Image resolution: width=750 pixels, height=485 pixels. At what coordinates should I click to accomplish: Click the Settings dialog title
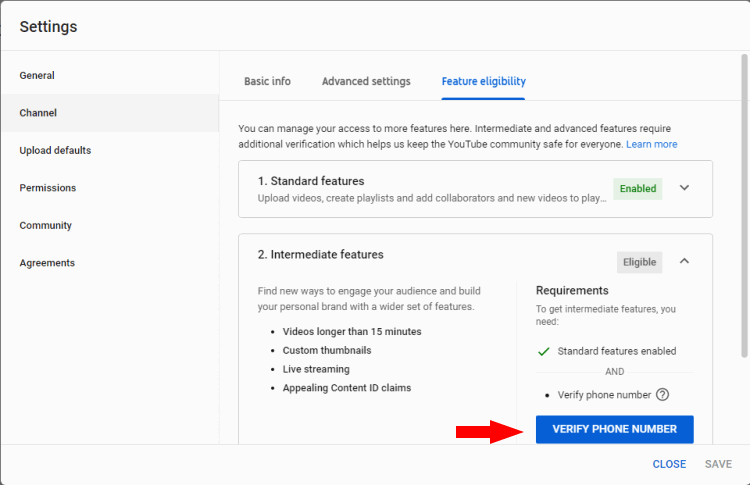tap(48, 27)
